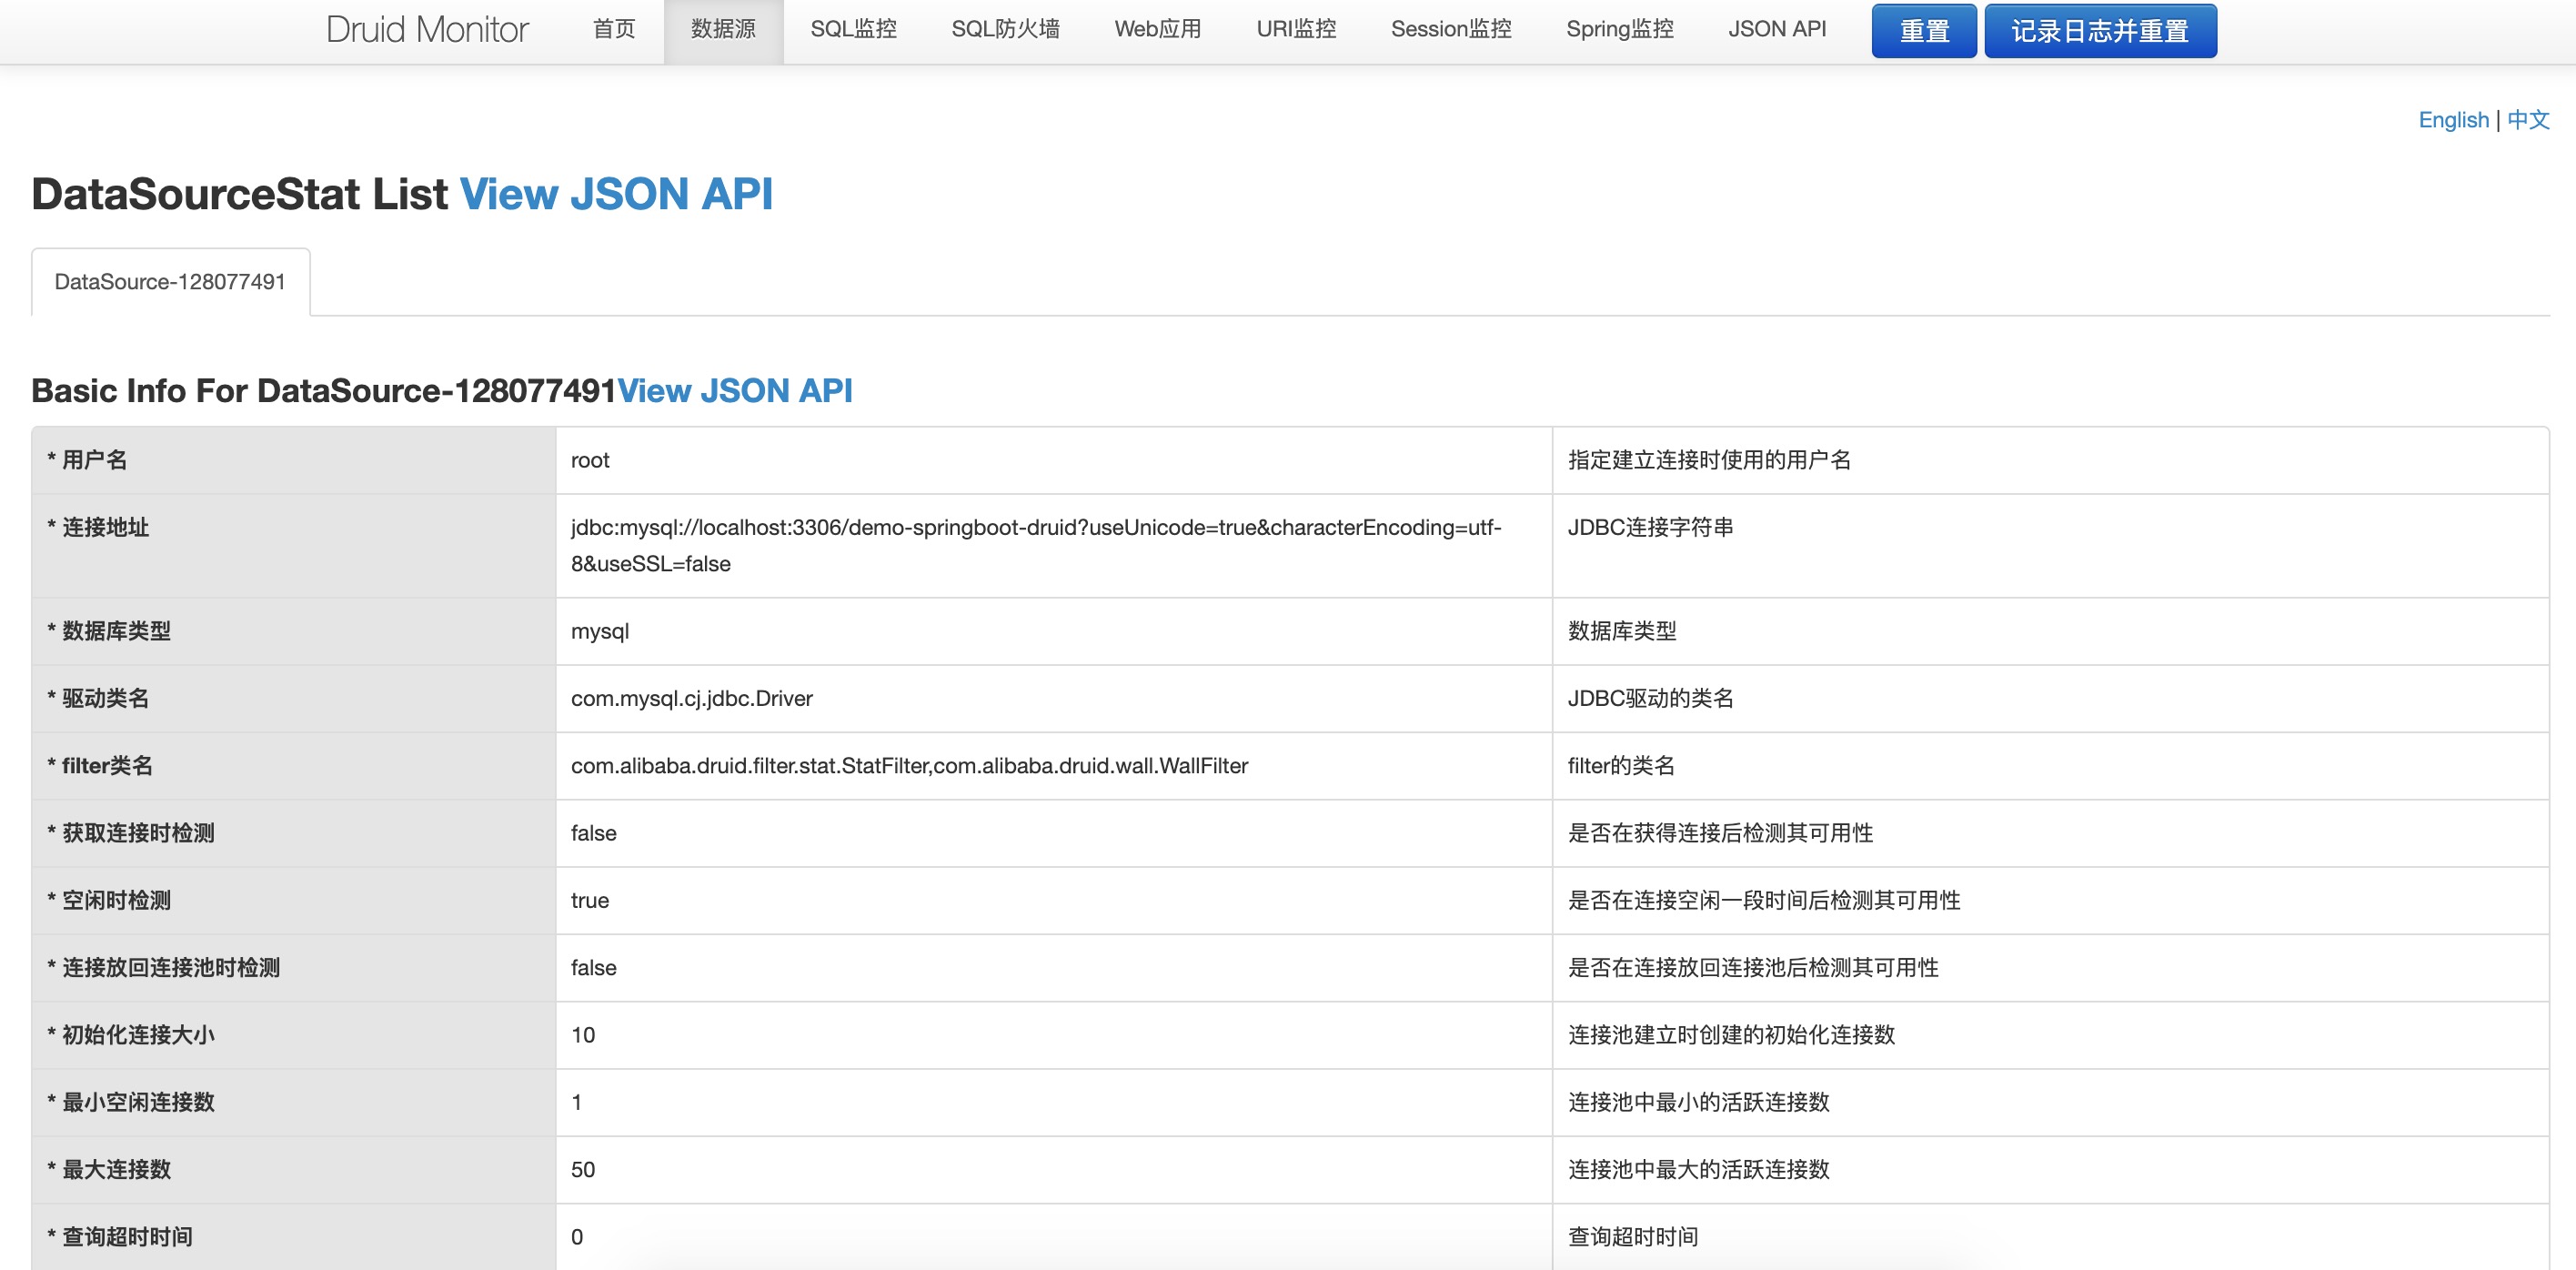The width and height of the screenshot is (2576, 1270).
Task: Open the Druid Monitor brand link
Action: [427, 30]
